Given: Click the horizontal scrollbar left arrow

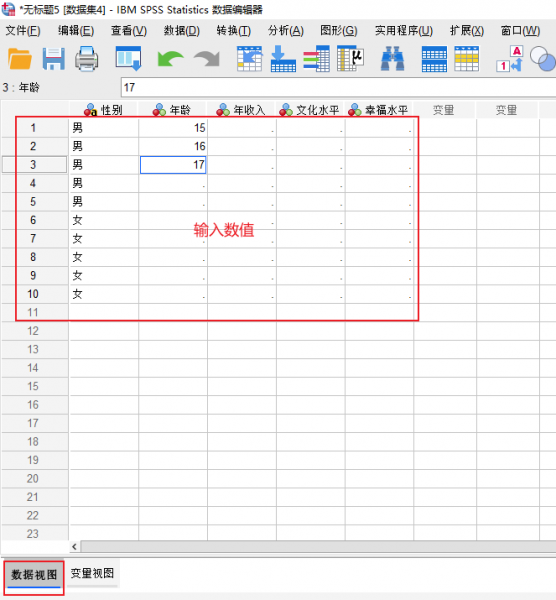Looking at the screenshot, I should [x=74, y=547].
